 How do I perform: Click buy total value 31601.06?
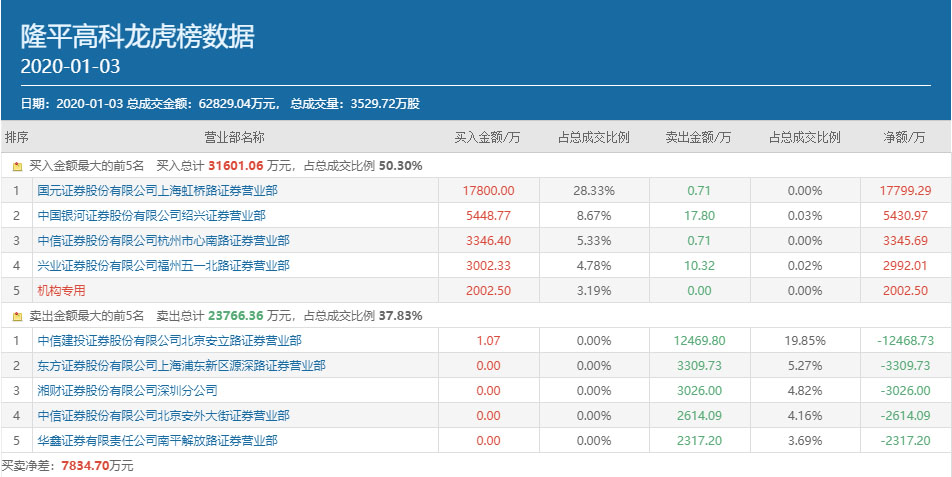236,165
